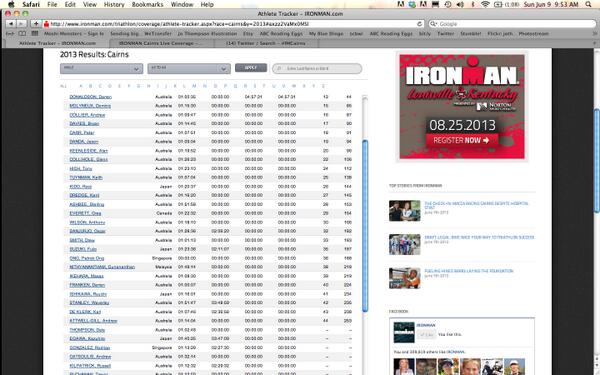Open WeTransfer bookmark in bookmarks bar

158,34
